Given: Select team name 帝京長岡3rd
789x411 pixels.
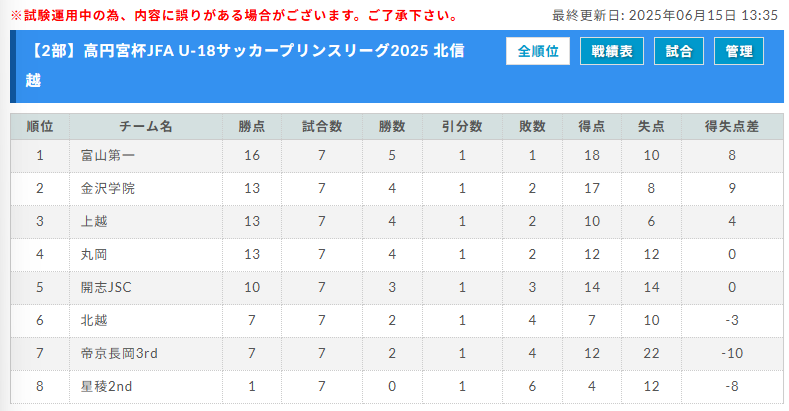Looking at the screenshot, I should (119, 354).
